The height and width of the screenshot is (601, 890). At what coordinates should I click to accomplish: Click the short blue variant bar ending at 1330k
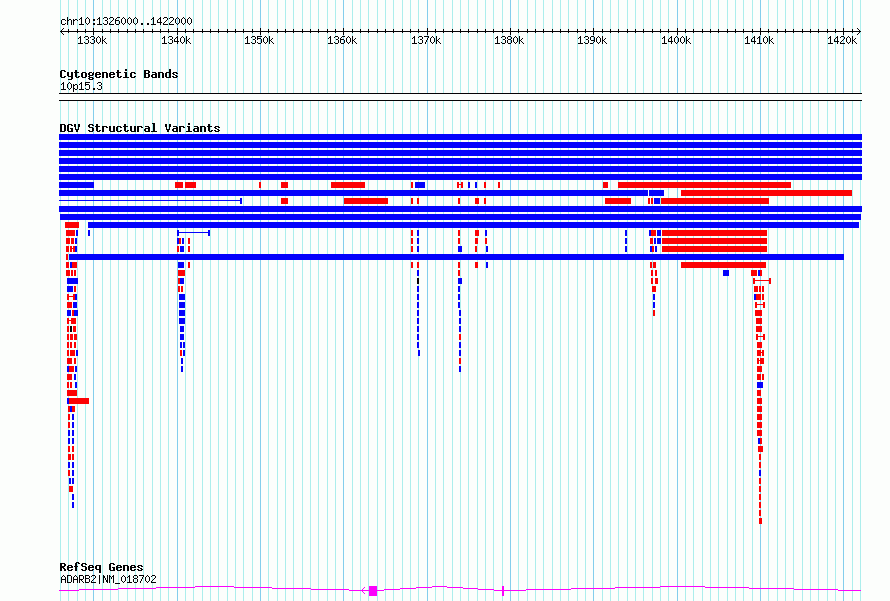click(77, 185)
